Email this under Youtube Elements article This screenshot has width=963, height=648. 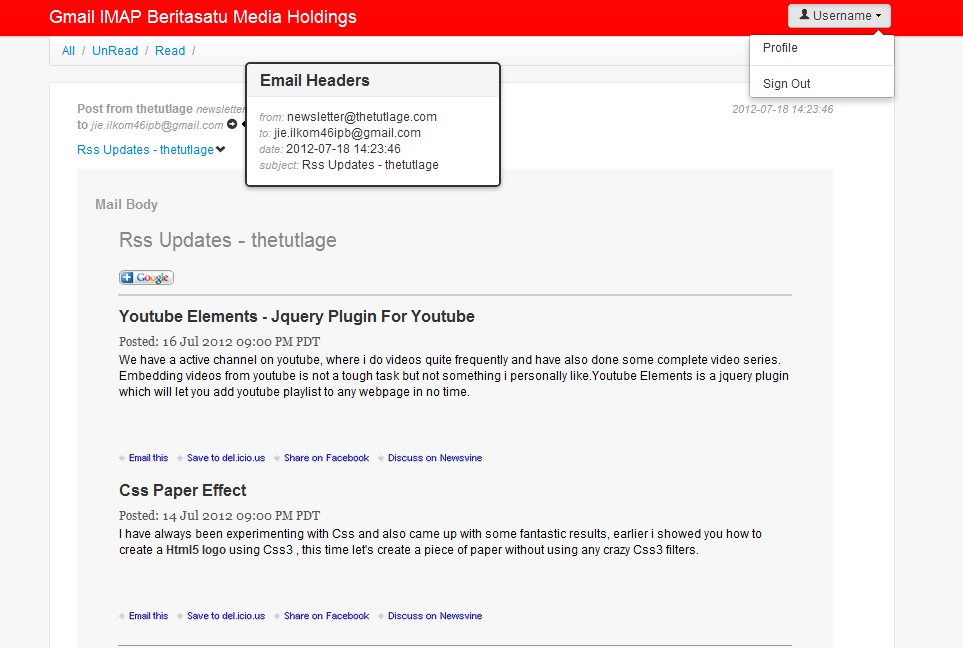[148, 458]
